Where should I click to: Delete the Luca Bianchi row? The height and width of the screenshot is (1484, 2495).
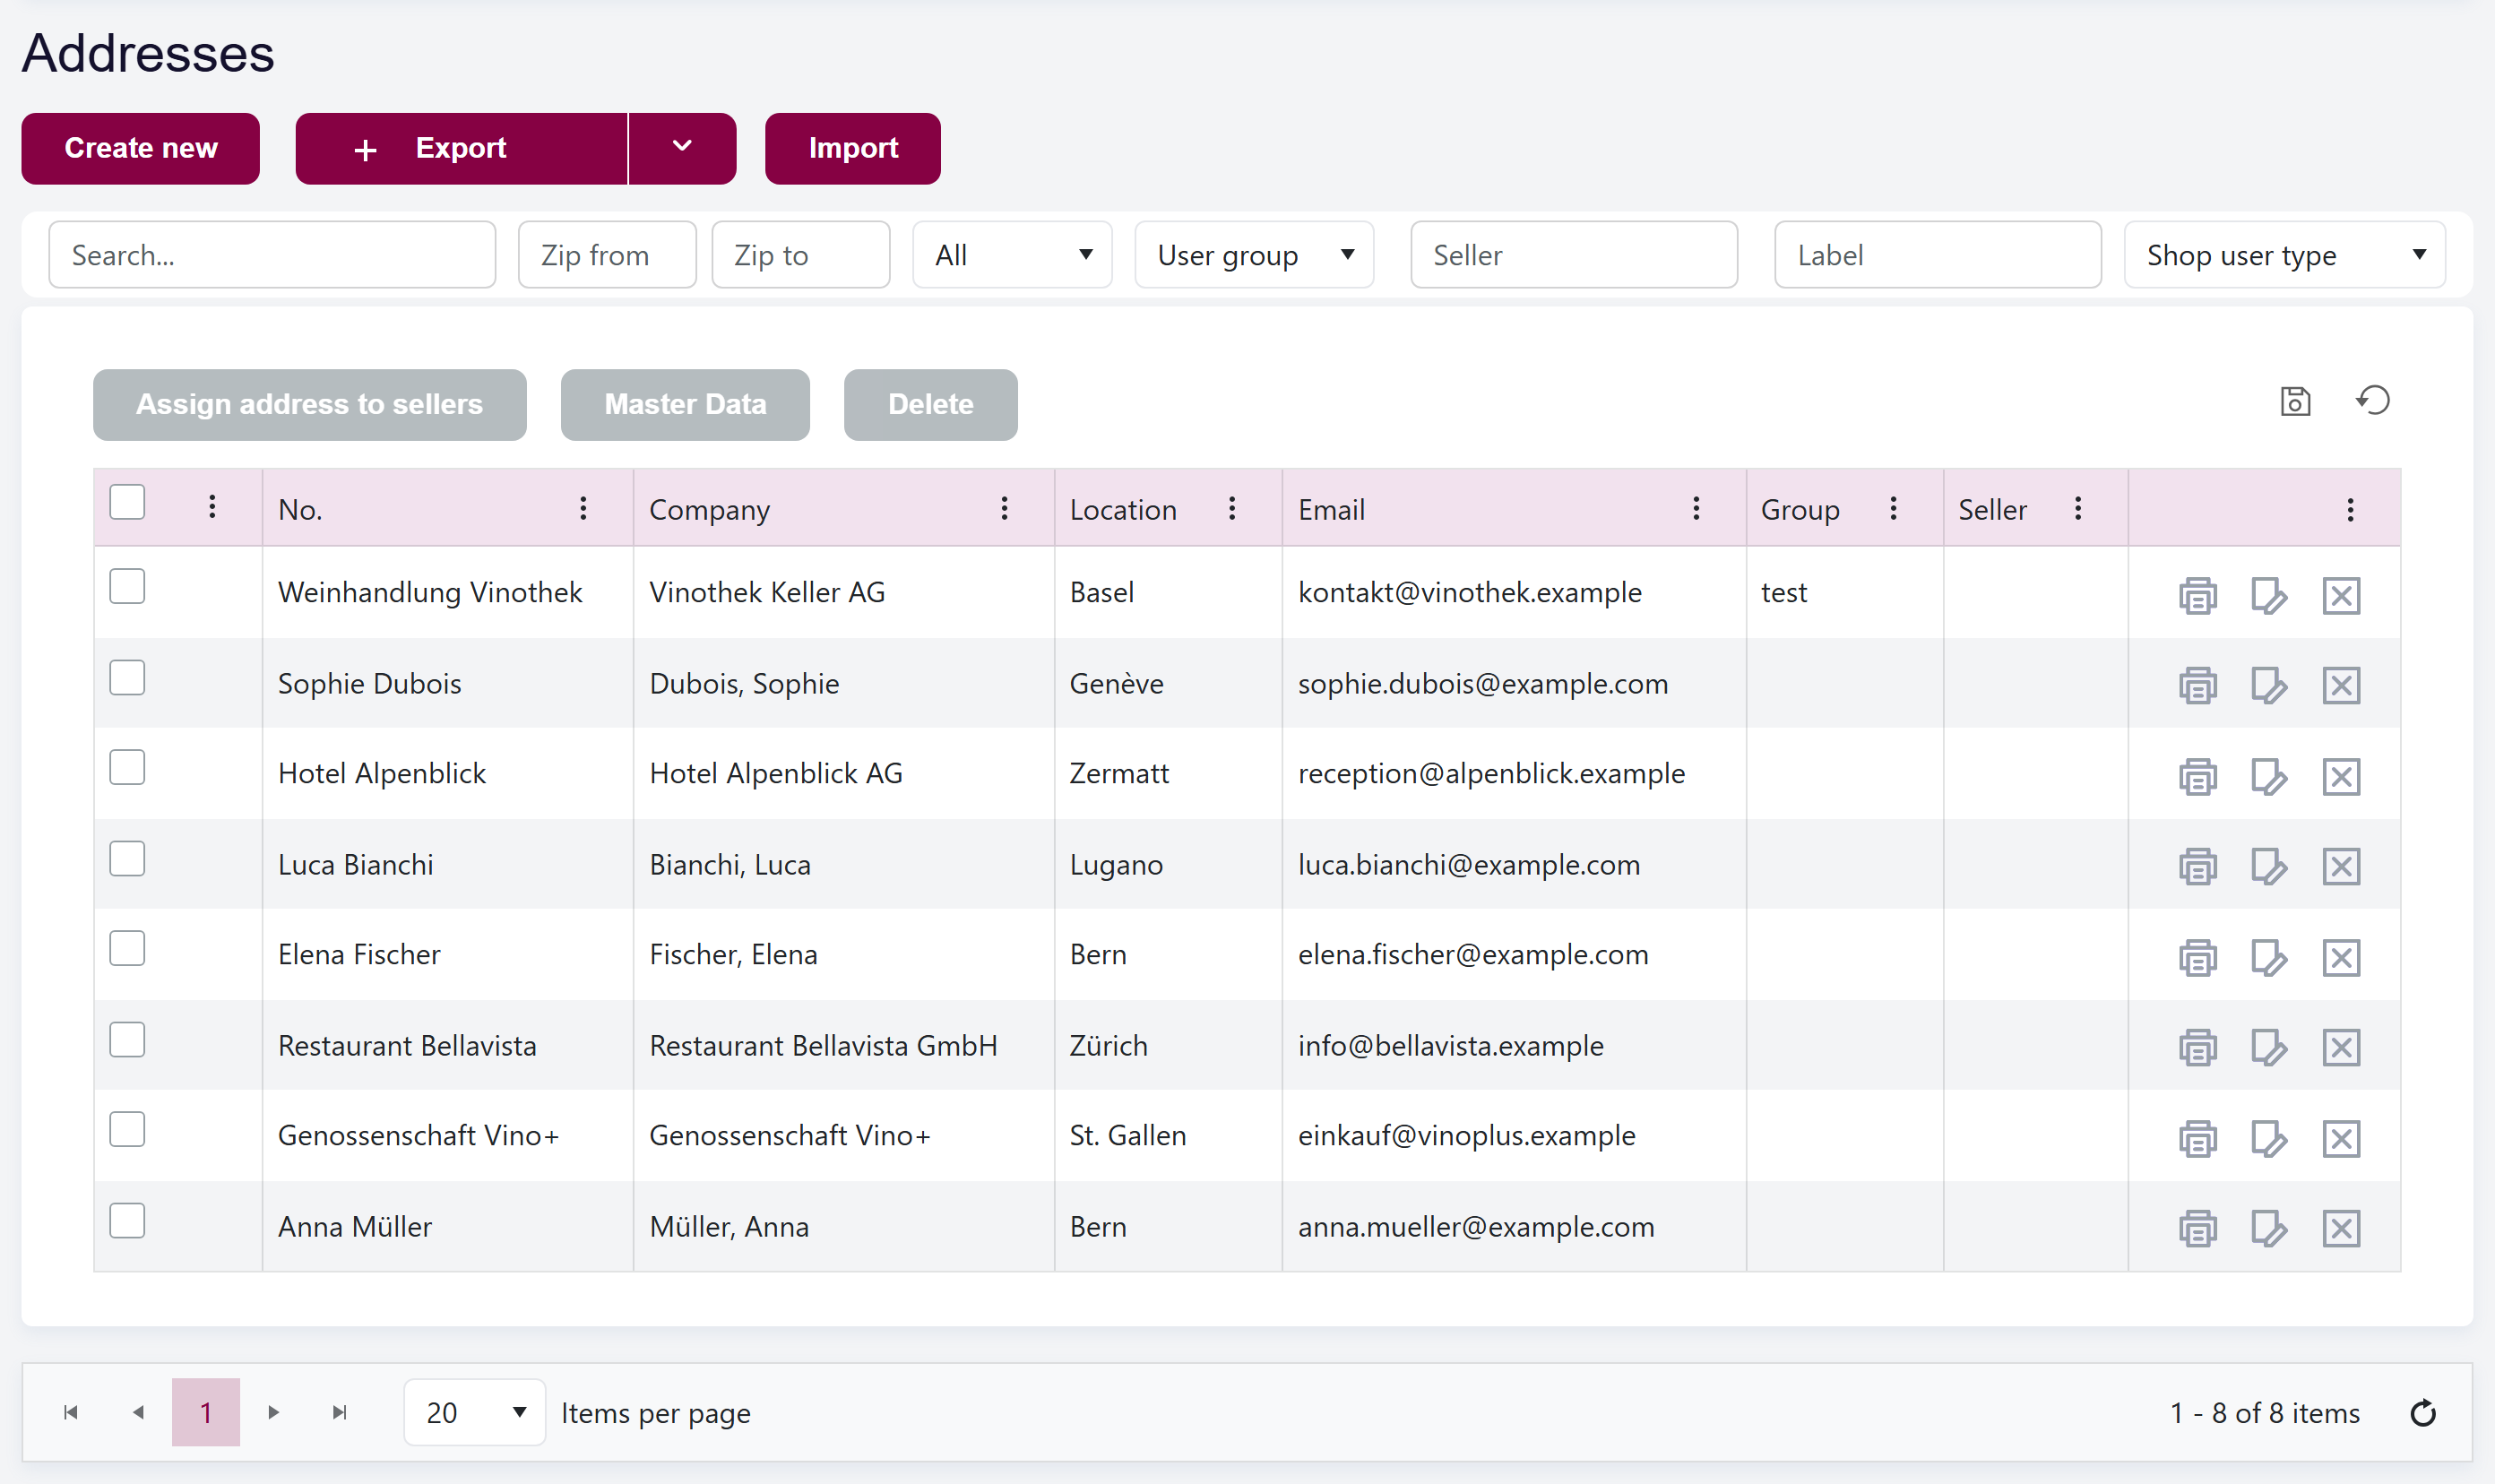[2341, 867]
